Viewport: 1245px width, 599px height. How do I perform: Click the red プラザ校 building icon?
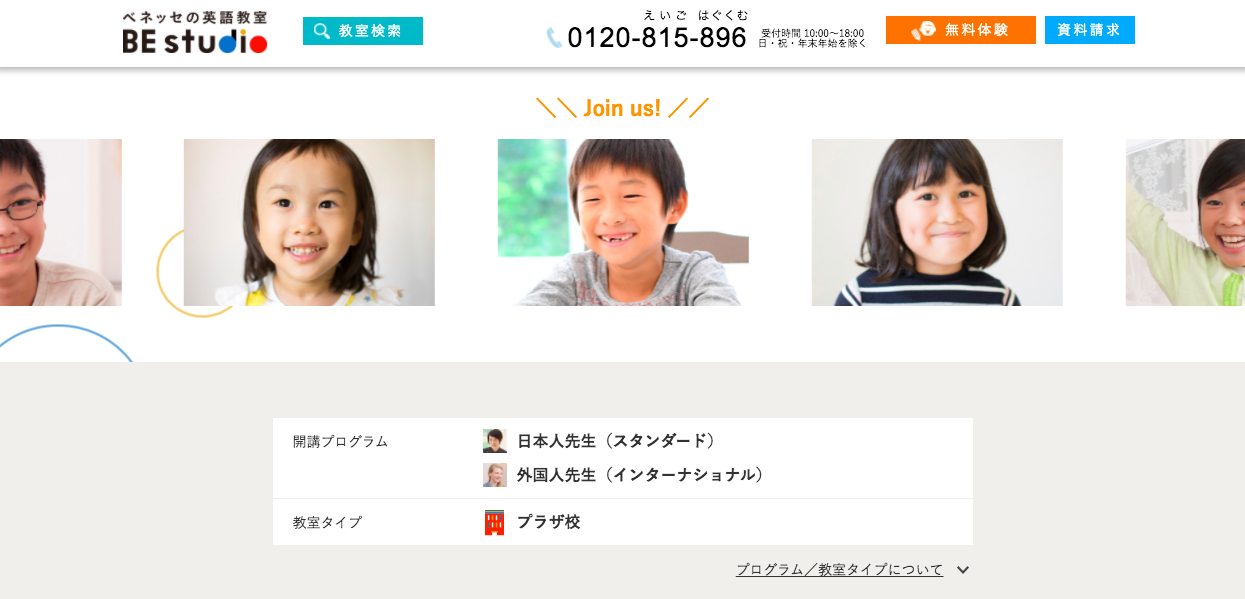[x=495, y=522]
